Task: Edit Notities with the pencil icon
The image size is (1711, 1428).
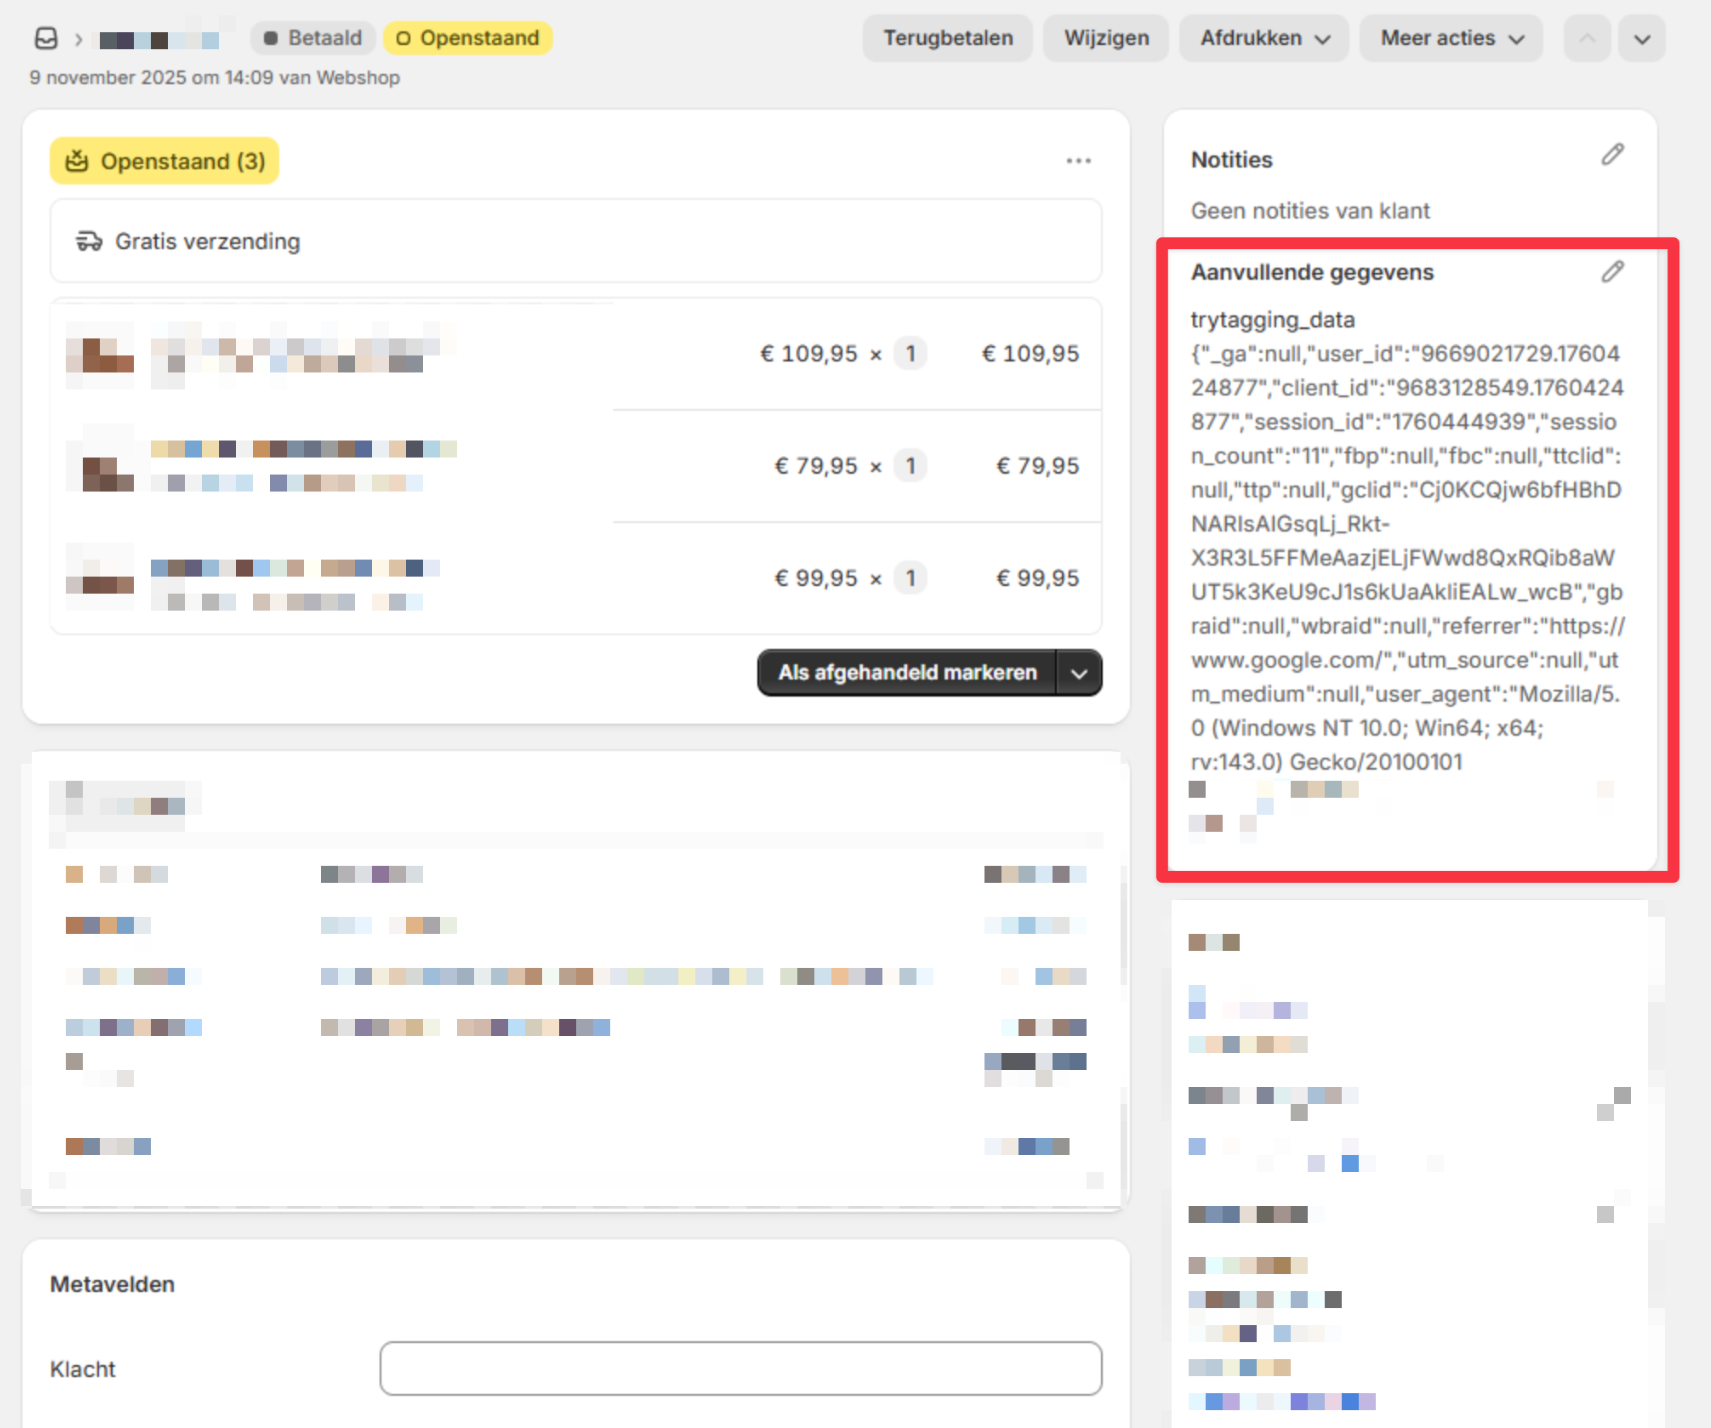Action: click(1612, 155)
